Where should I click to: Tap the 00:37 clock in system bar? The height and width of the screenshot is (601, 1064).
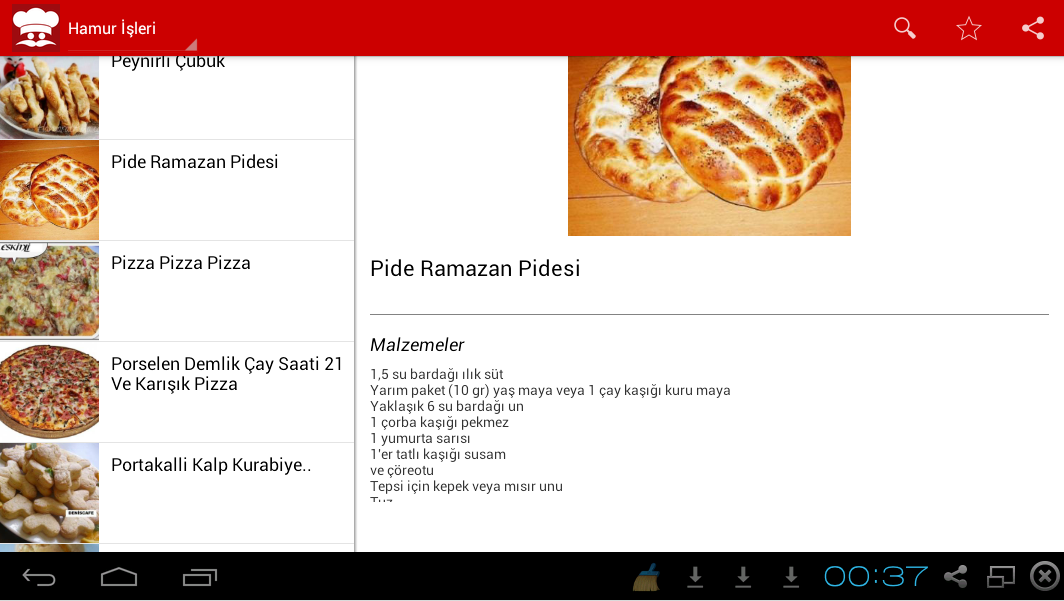875,577
